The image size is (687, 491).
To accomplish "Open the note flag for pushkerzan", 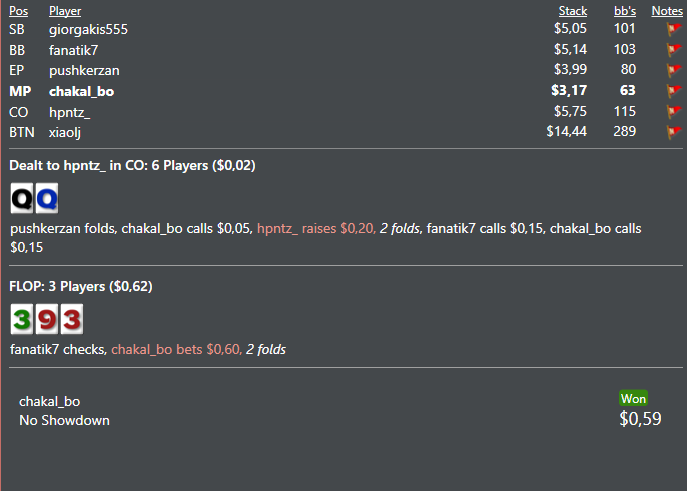I will [673, 70].
